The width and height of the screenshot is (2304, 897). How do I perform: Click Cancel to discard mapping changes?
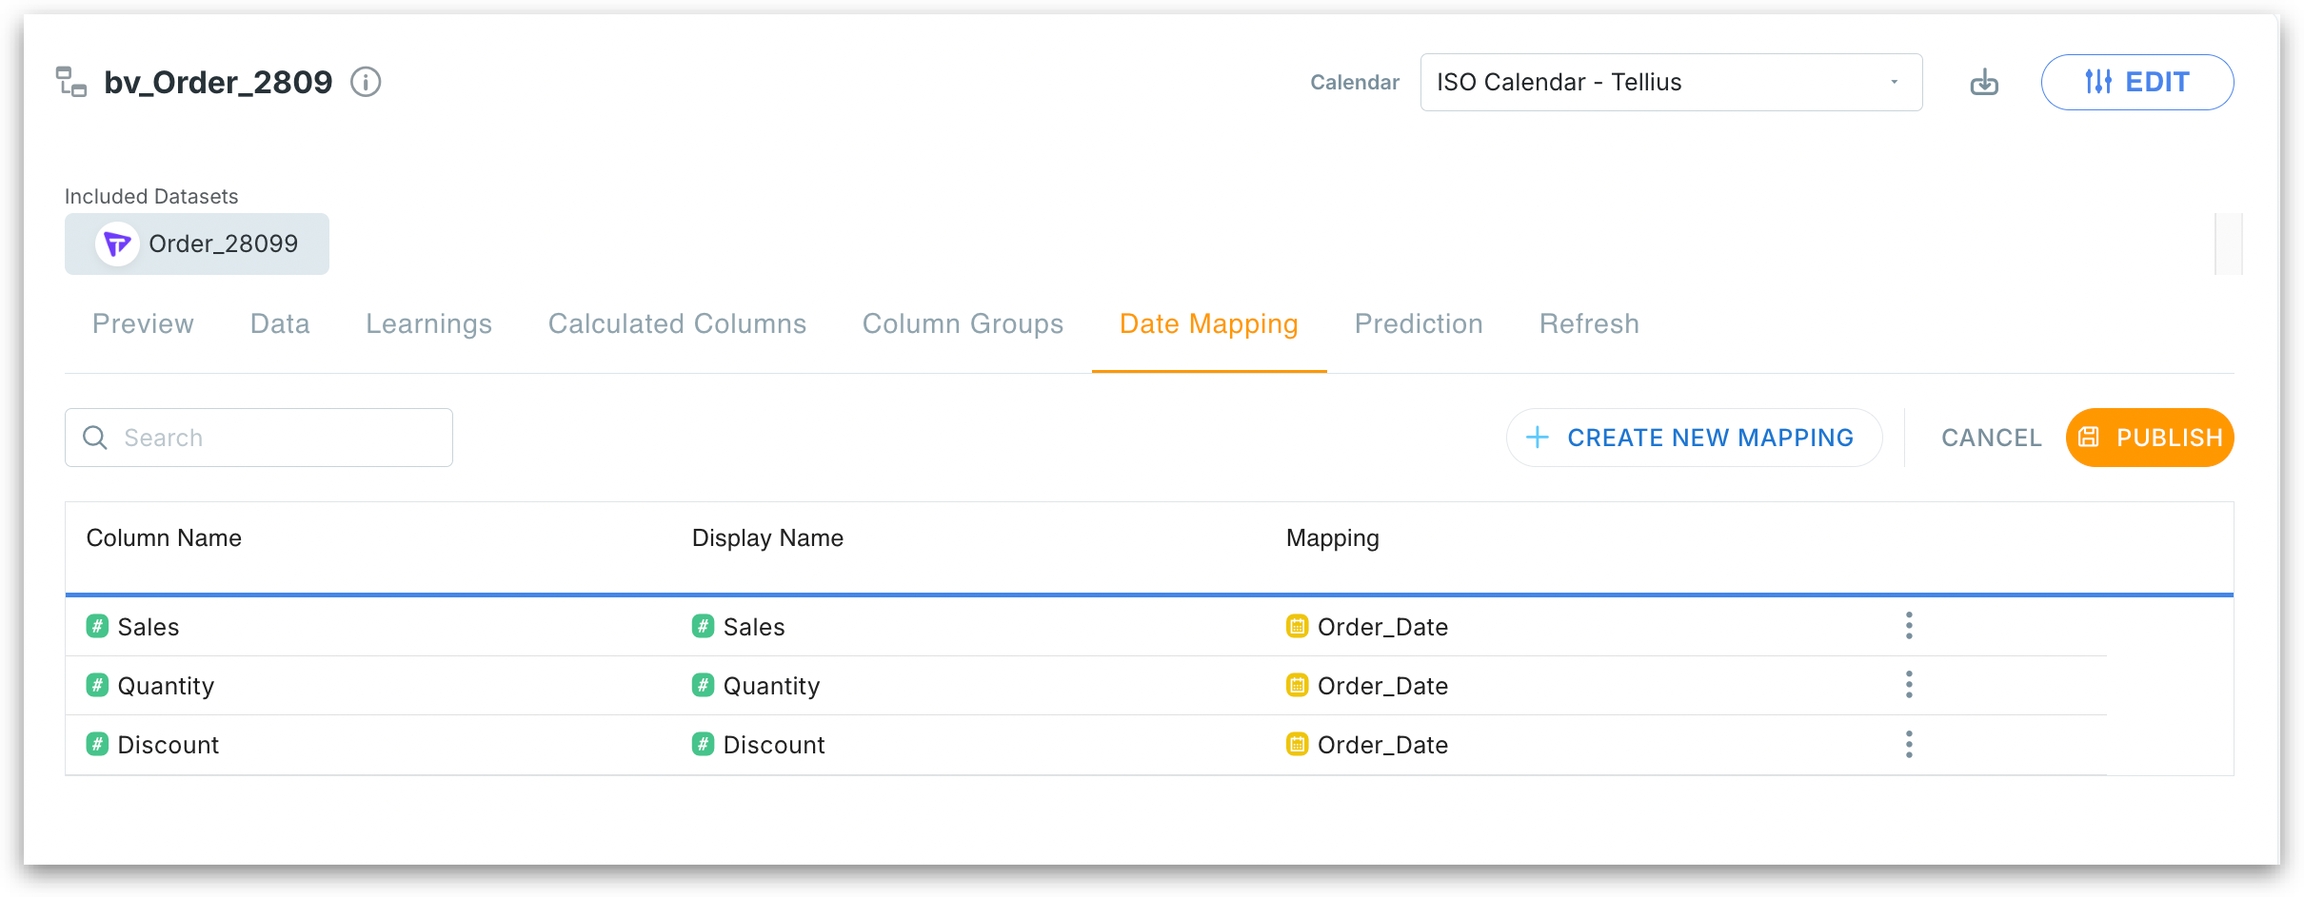(x=1991, y=438)
